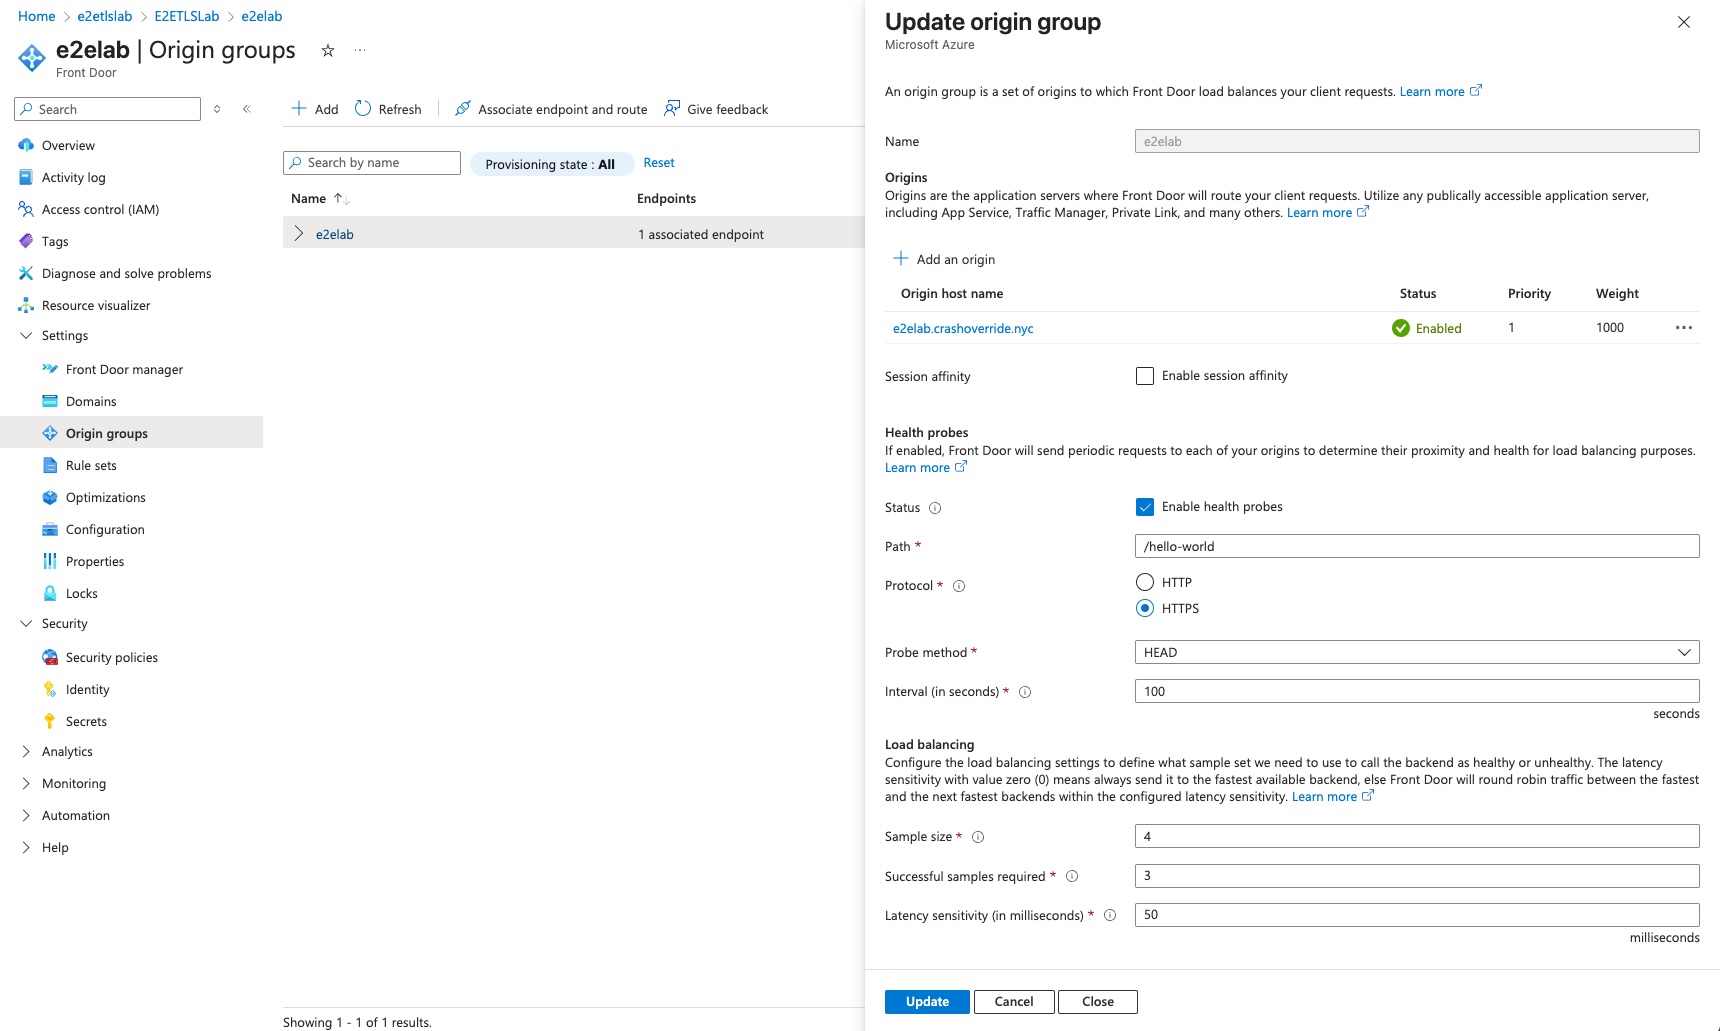Select the Security policies item

pyautogui.click(x=111, y=657)
